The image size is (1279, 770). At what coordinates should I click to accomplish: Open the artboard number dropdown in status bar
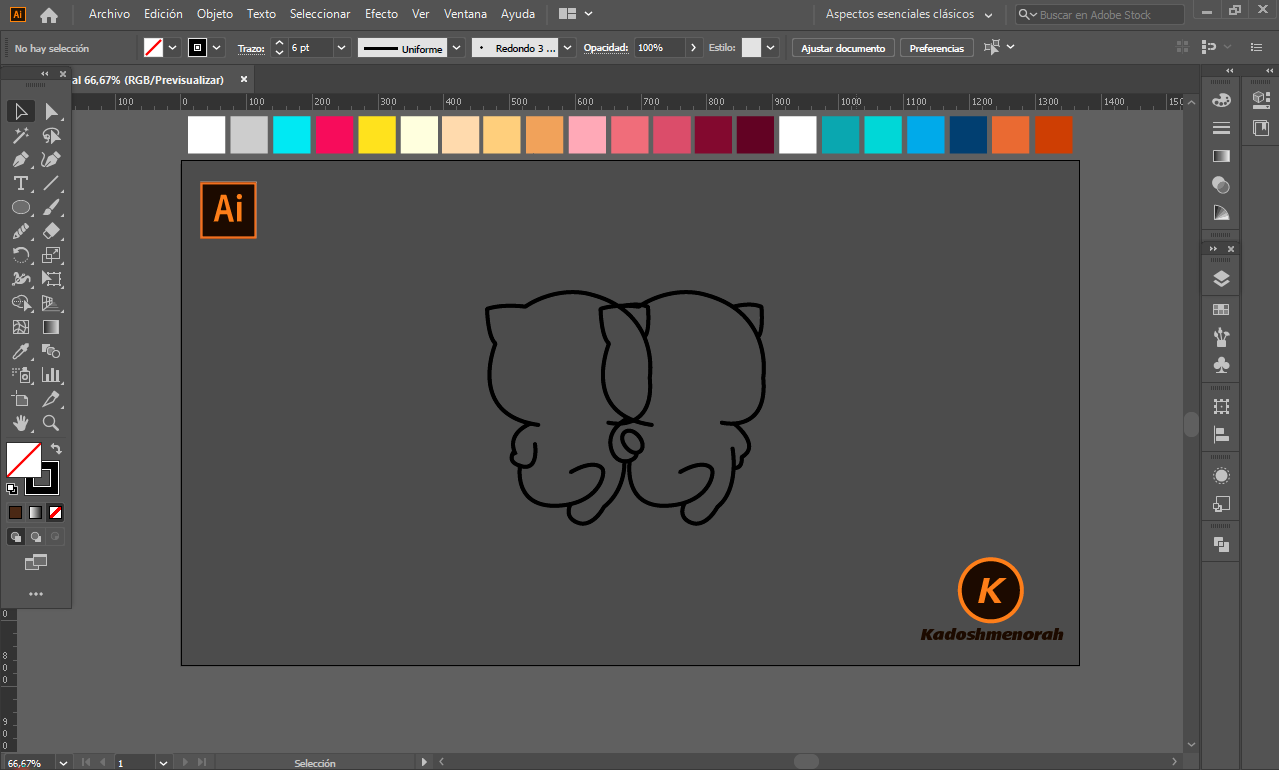(163, 763)
